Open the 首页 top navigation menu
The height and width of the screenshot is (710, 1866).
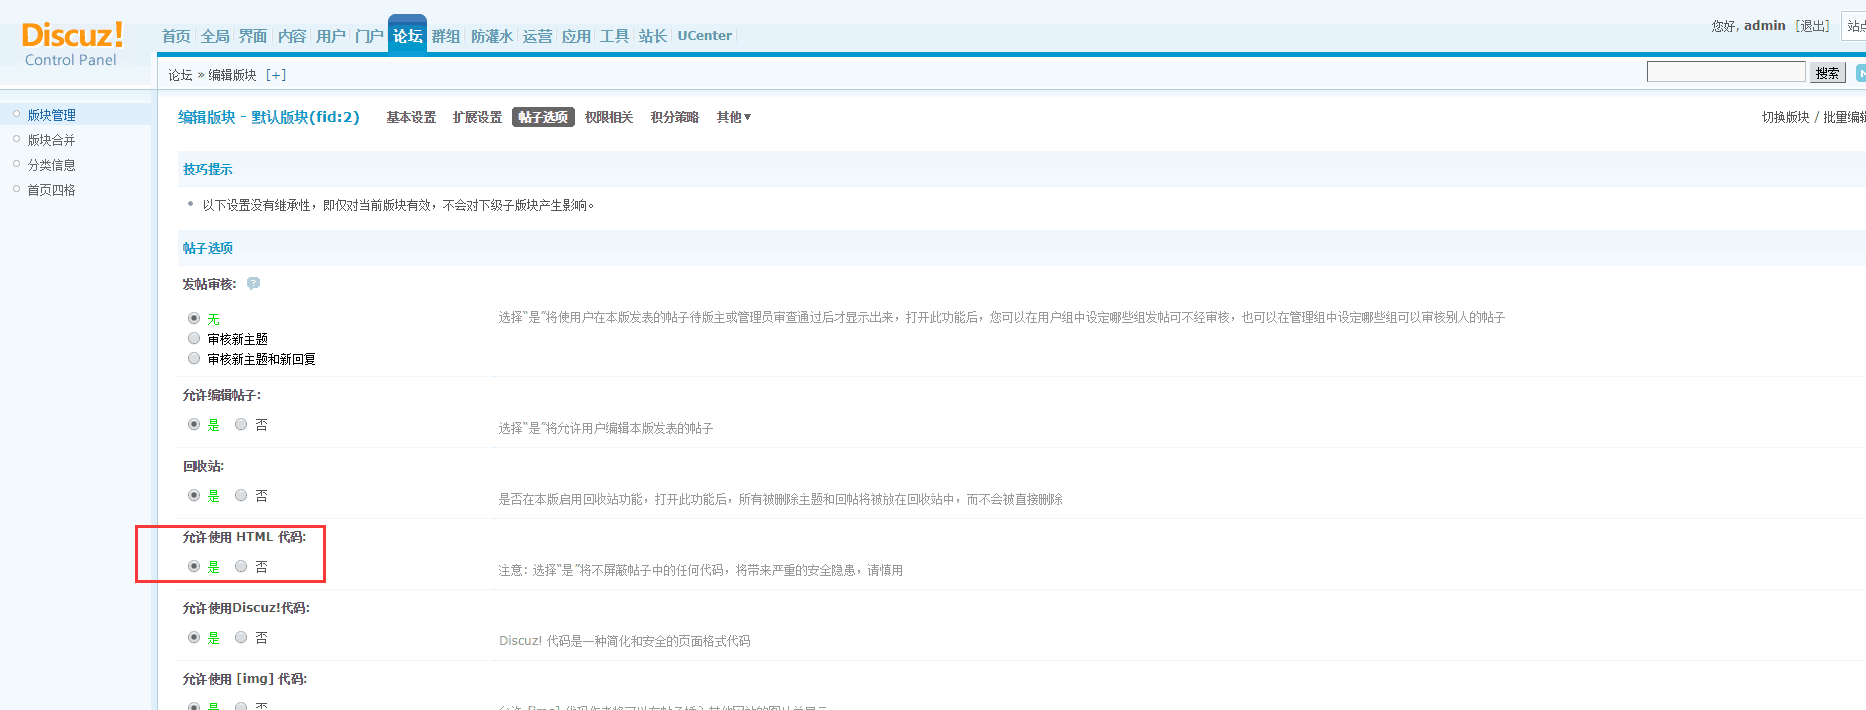176,36
